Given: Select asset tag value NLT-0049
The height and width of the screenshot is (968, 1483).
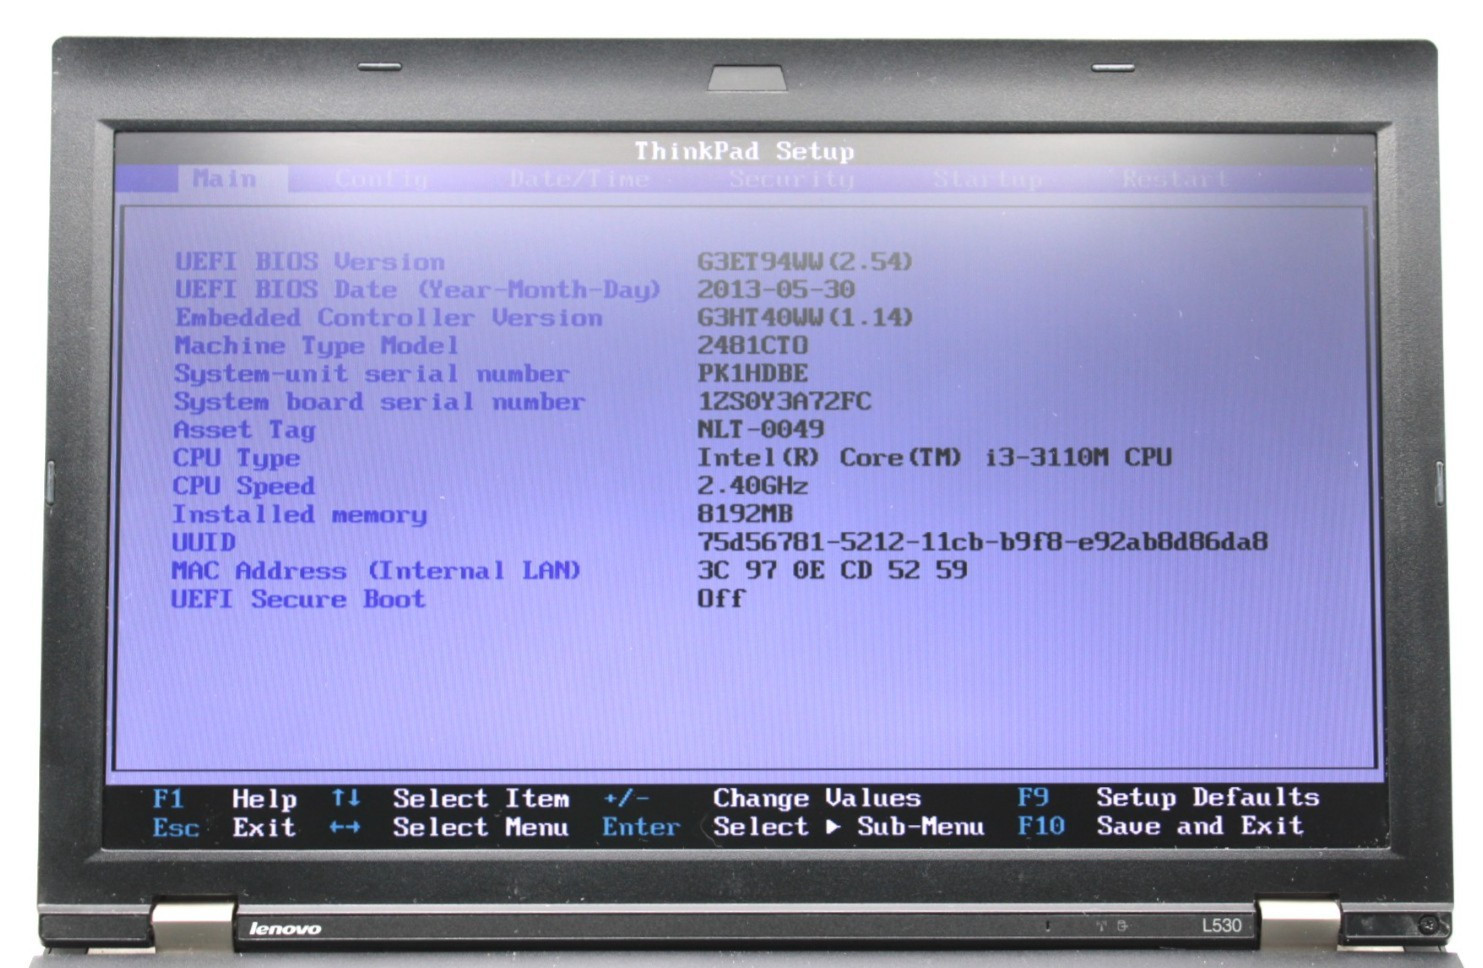Looking at the screenshot, I should [x=760, y=430].
